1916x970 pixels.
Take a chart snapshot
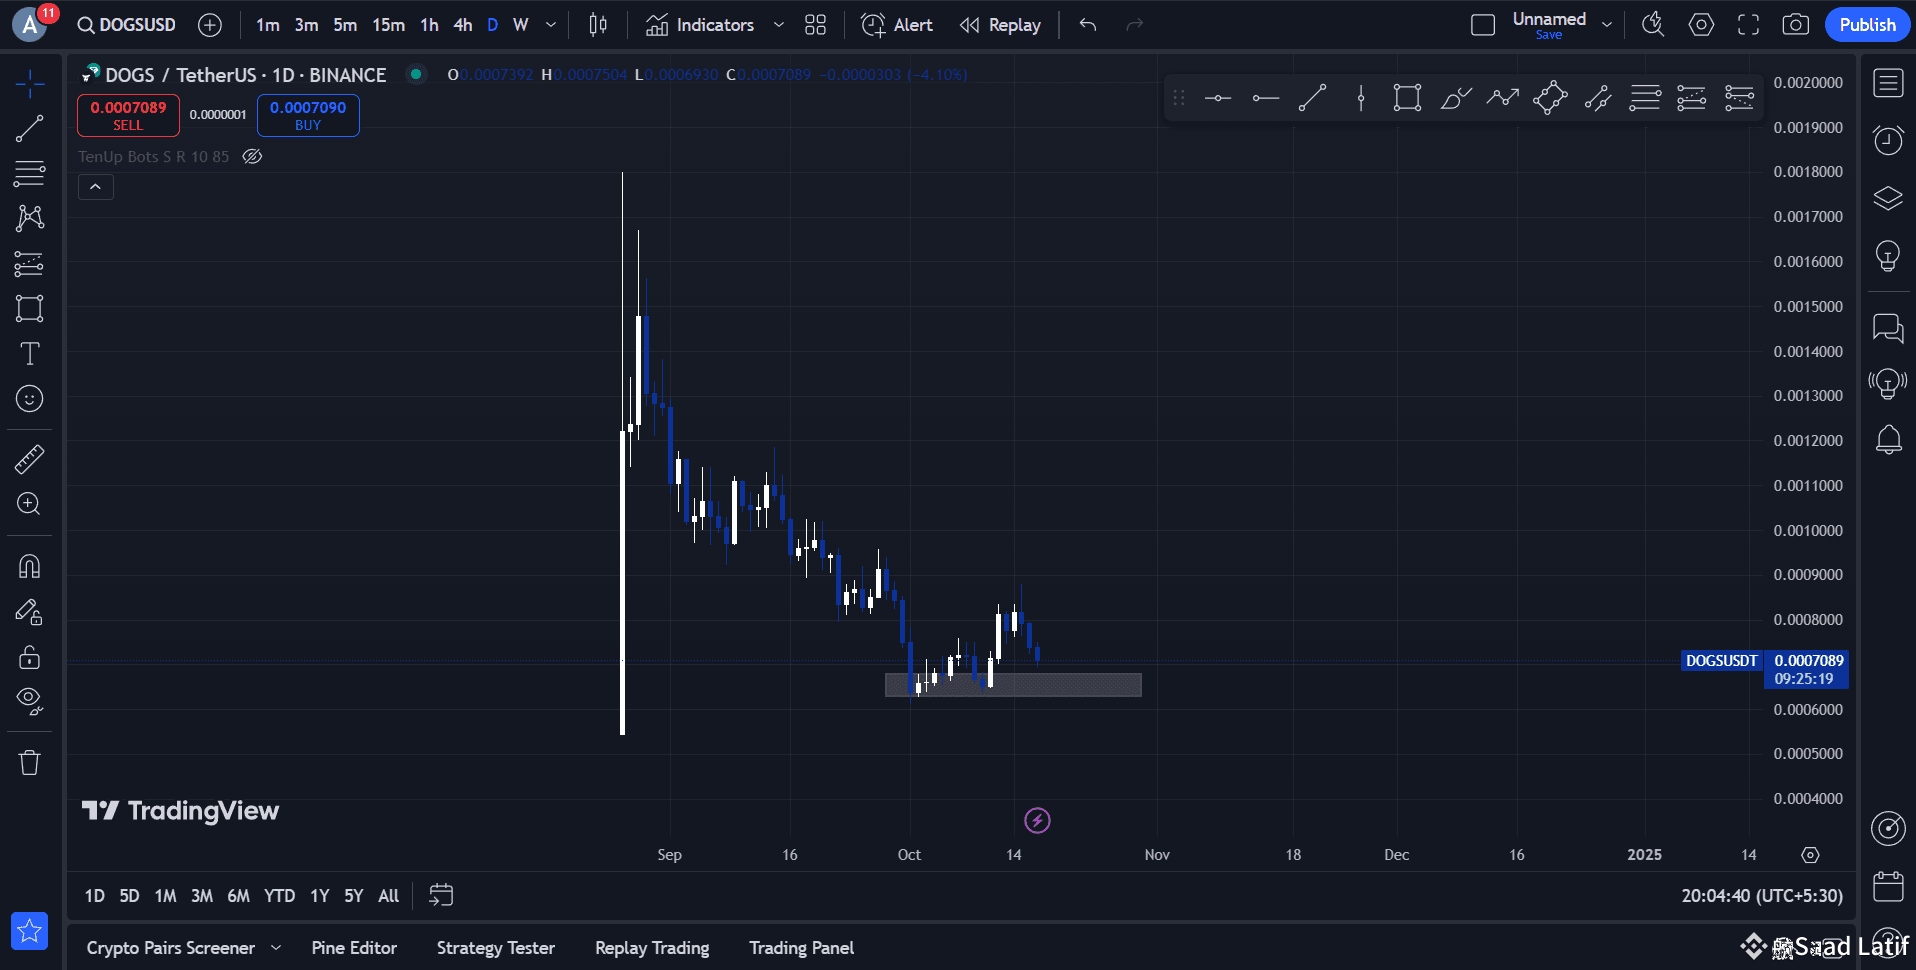coord(1796,25)
